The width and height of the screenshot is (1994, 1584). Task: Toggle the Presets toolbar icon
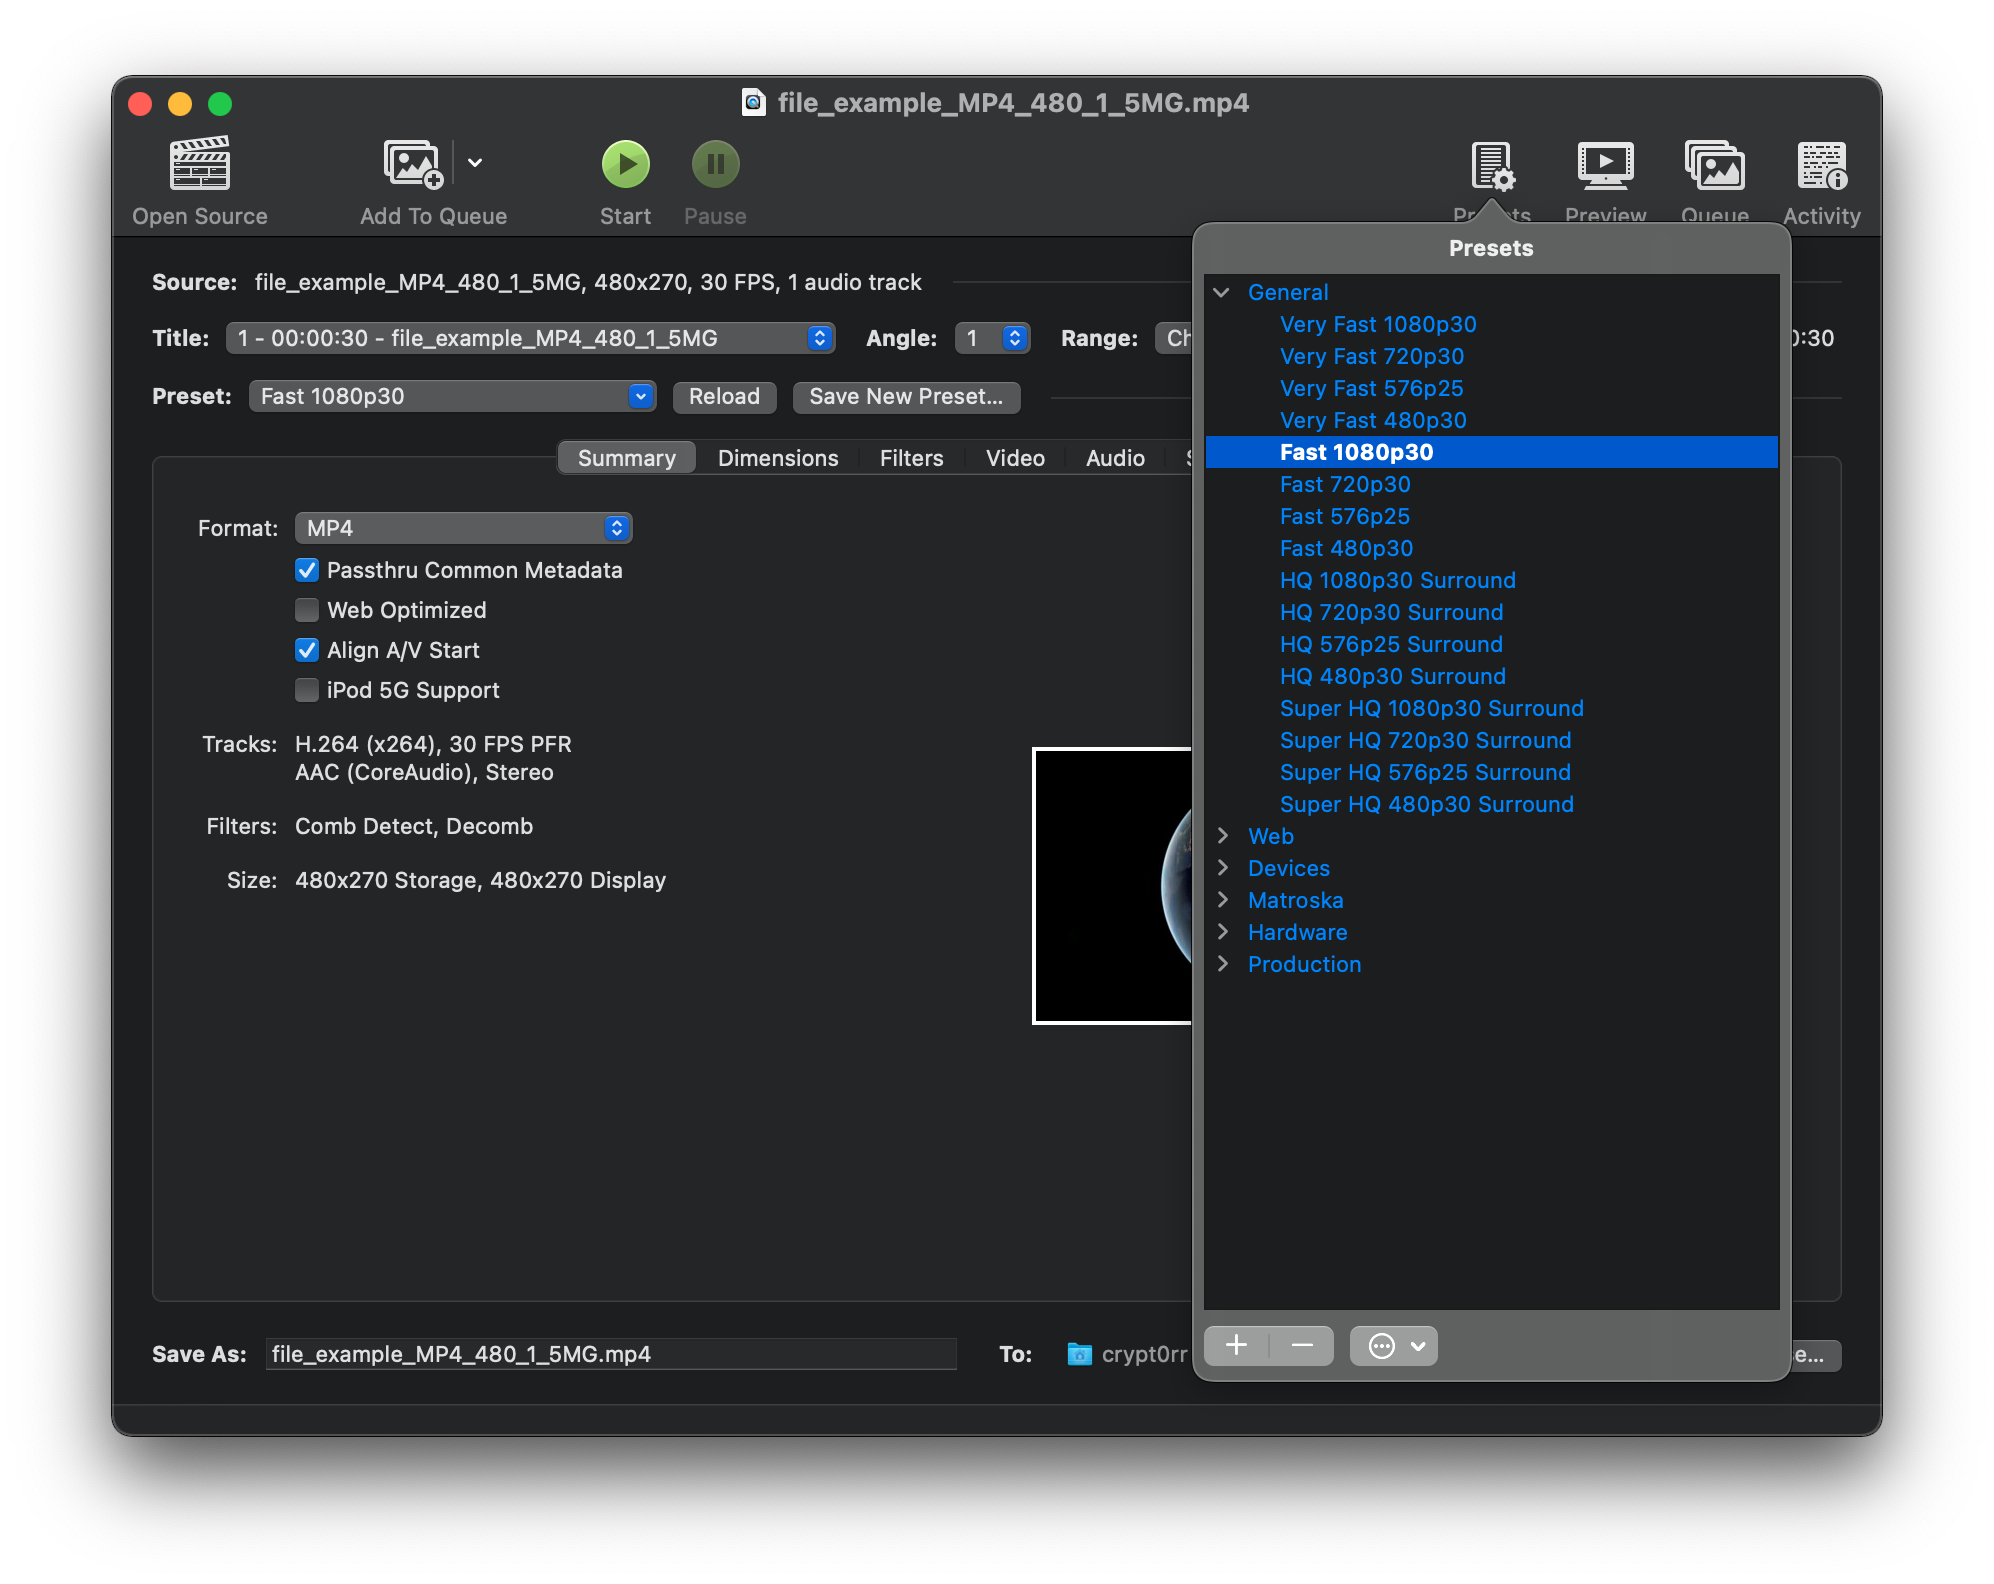click(1492, 166)
